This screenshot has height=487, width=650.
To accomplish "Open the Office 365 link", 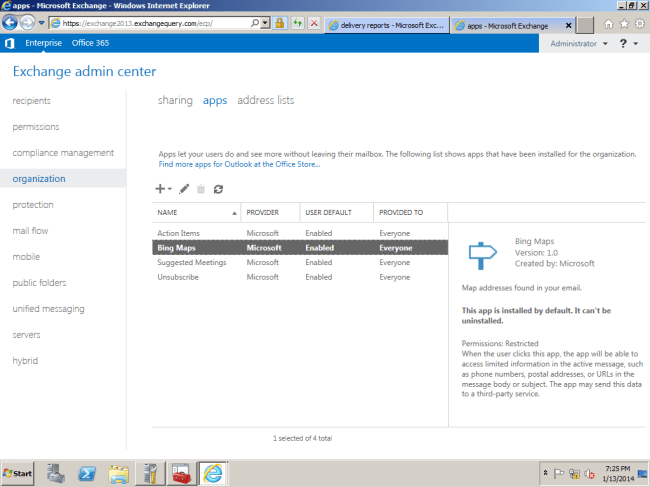I will [90, 44].
